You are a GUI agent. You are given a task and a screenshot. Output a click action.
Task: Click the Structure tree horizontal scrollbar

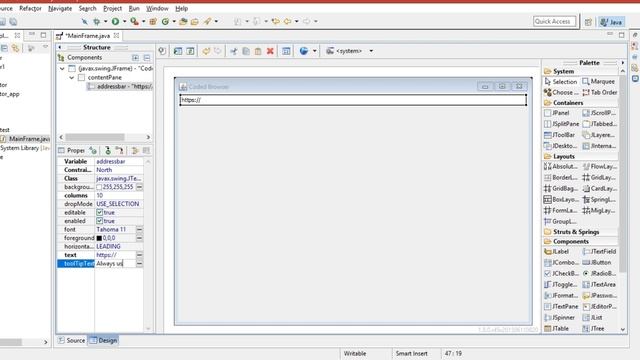[95, 137]
